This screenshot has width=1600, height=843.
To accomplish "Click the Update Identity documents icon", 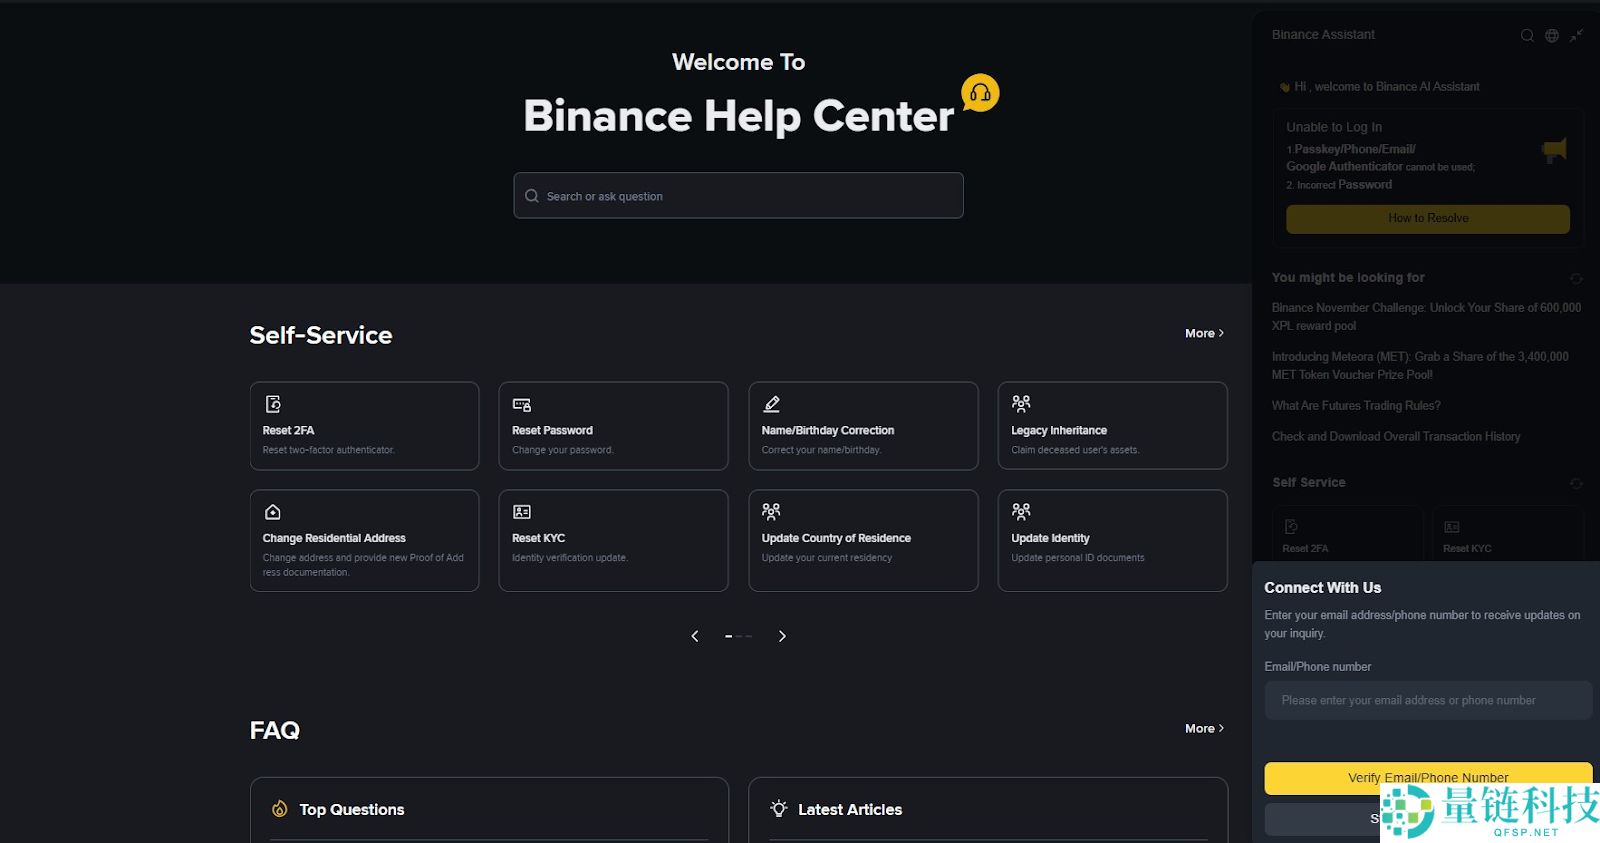I will point(1020,511).
